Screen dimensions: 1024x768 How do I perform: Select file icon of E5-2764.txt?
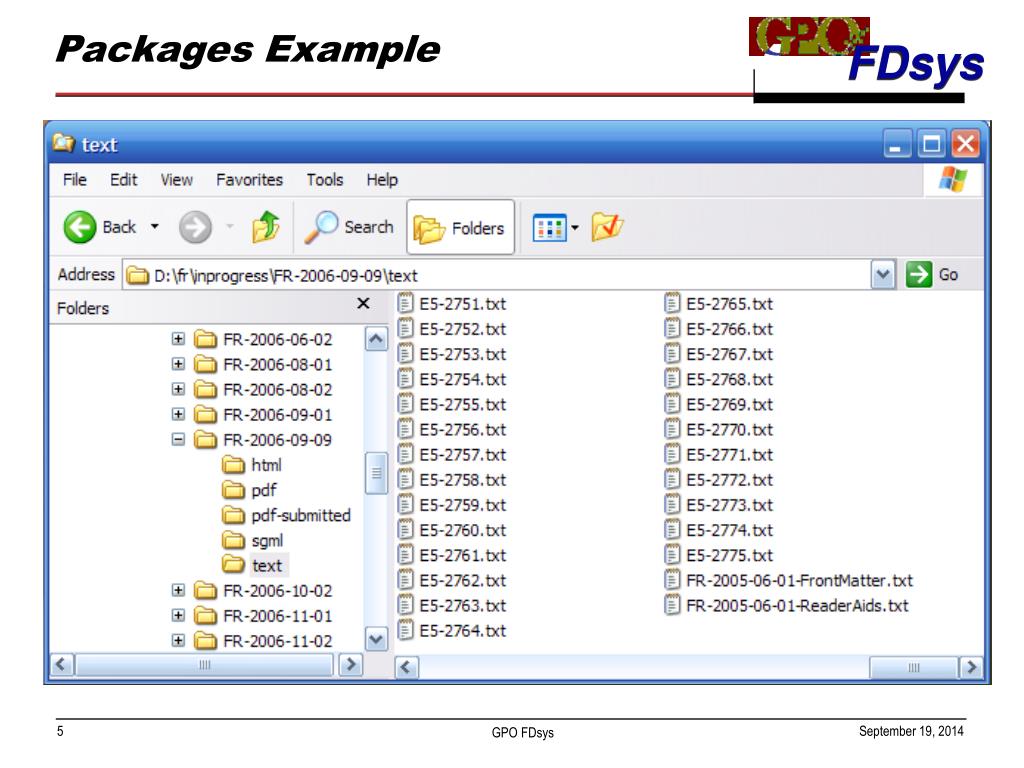[x=406, y=630]
